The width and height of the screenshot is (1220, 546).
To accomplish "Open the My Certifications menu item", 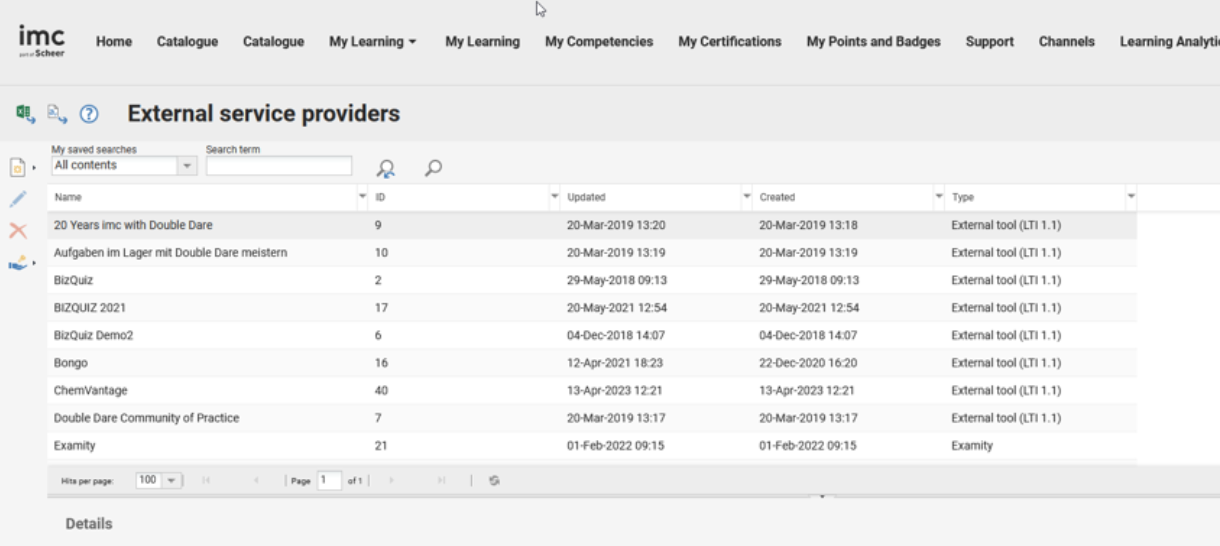I will (x=729, y=42).
